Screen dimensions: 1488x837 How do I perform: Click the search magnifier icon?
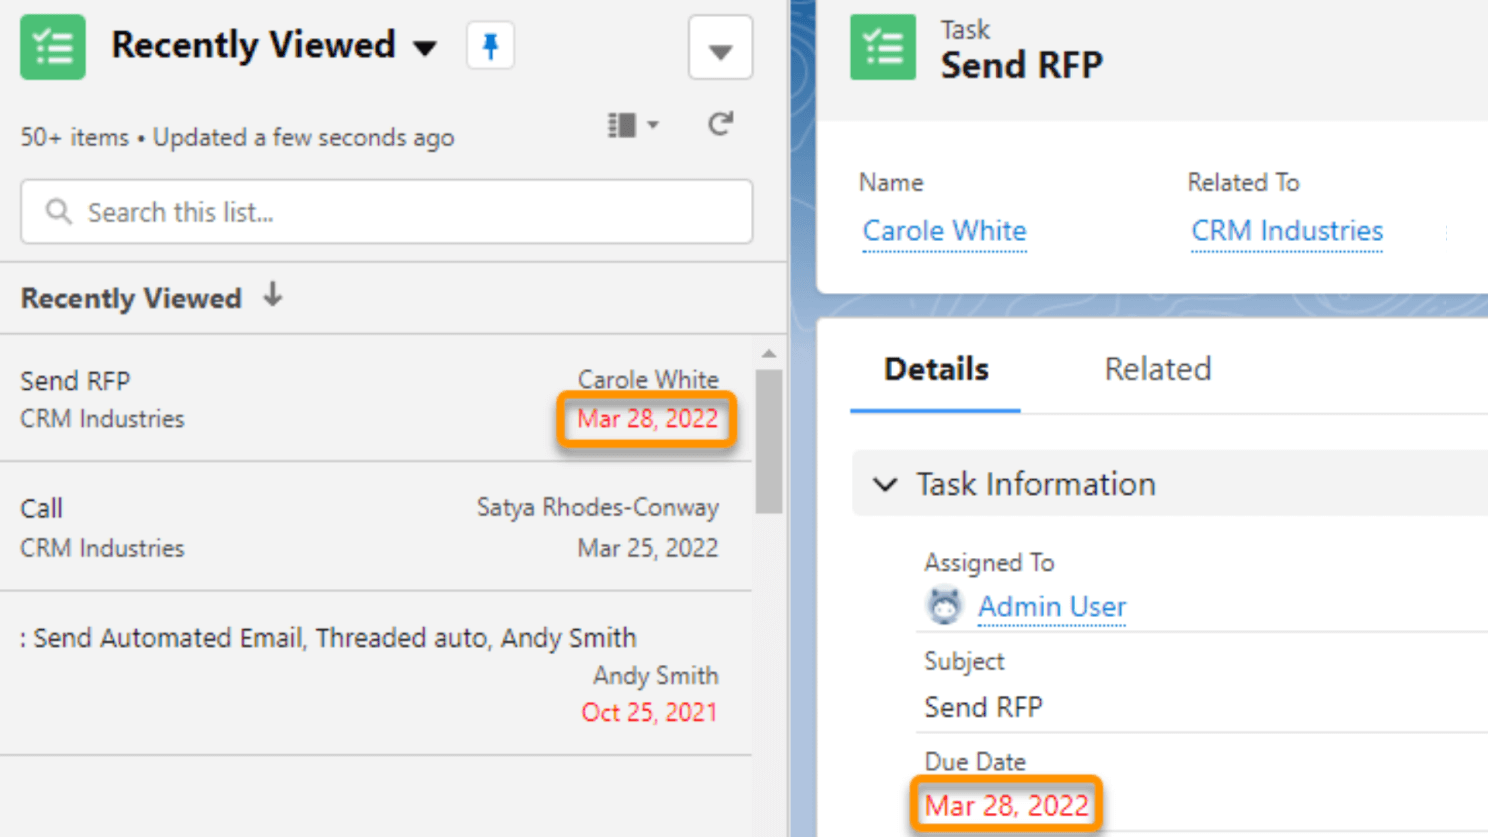coord(59,212)
